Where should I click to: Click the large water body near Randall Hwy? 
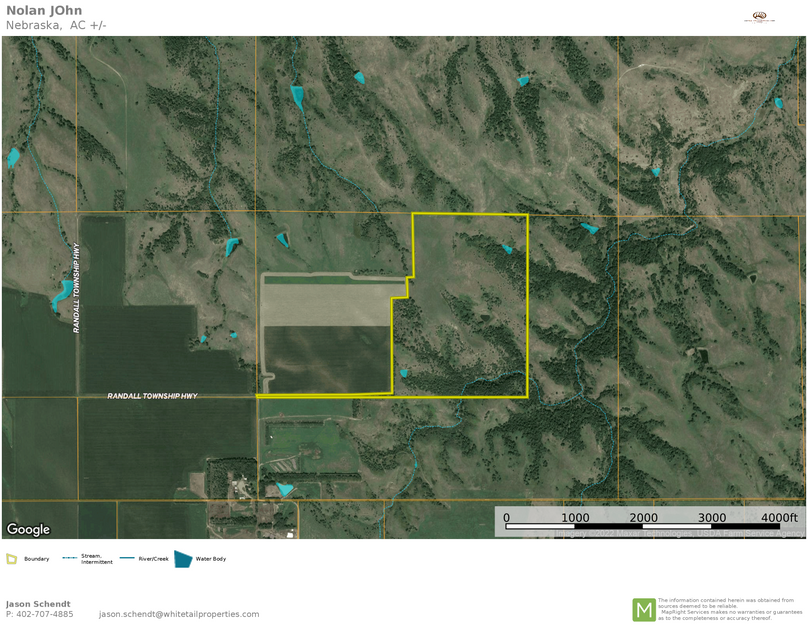click(62, 293)
